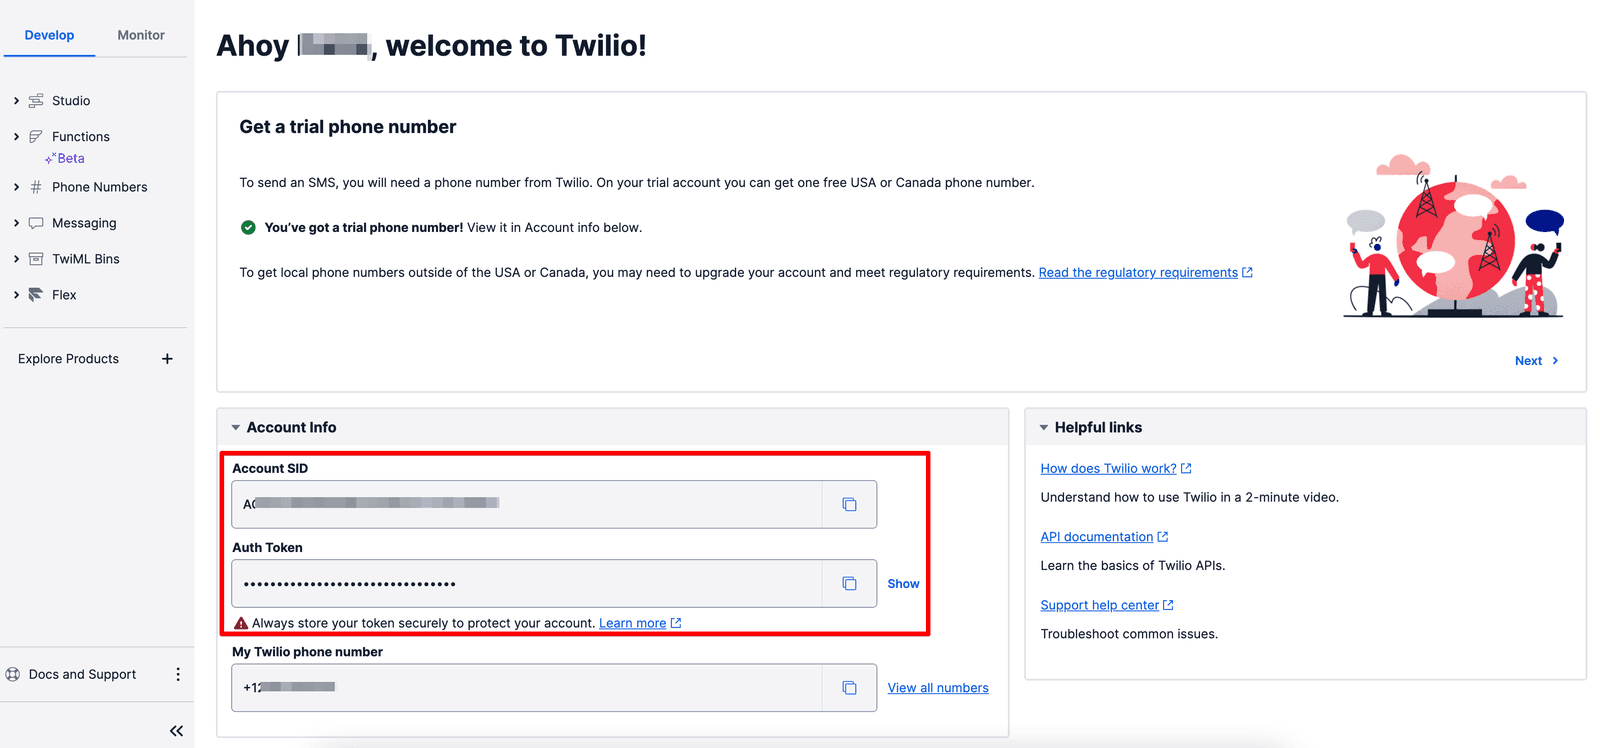The image size is (1600, 748).
Task: Show the hidden Auth Token value
Action: [x=903, y=583]
